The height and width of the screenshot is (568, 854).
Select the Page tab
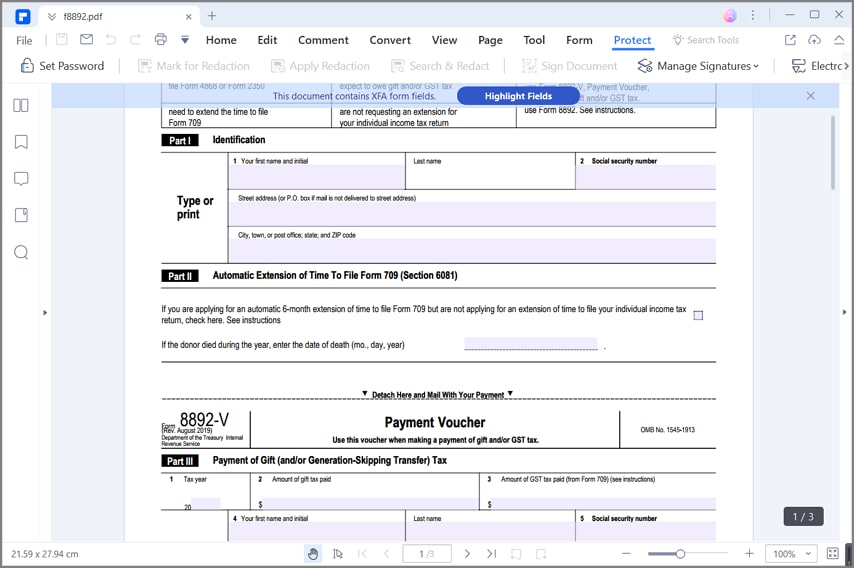point(490,40)
